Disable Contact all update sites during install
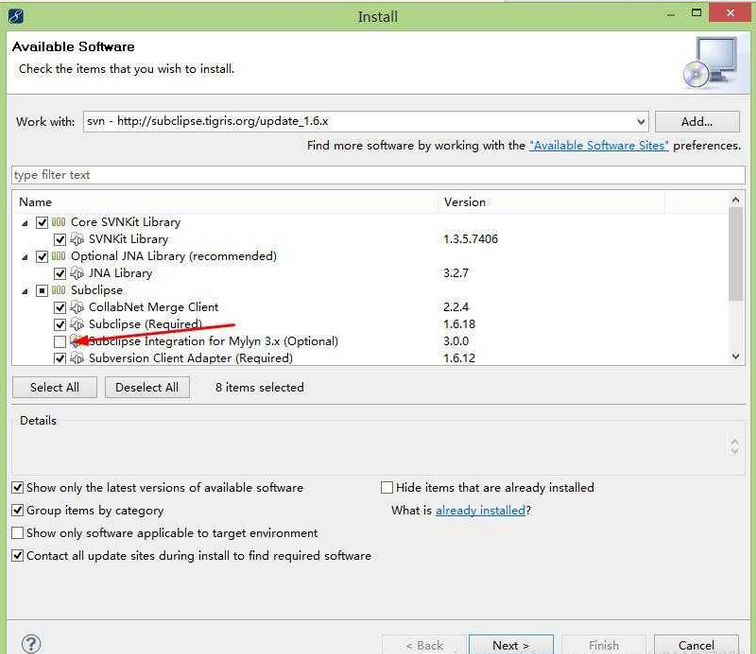This screenshot has height=654, width=756. tap(17, 556)
